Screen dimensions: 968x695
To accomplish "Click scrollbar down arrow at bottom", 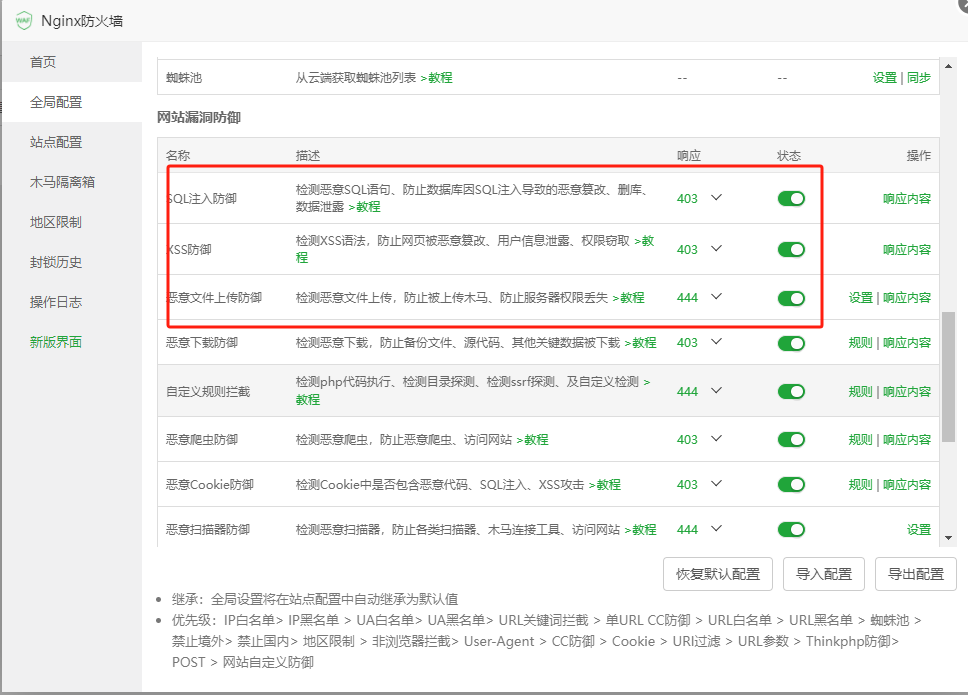I will 949,537.
